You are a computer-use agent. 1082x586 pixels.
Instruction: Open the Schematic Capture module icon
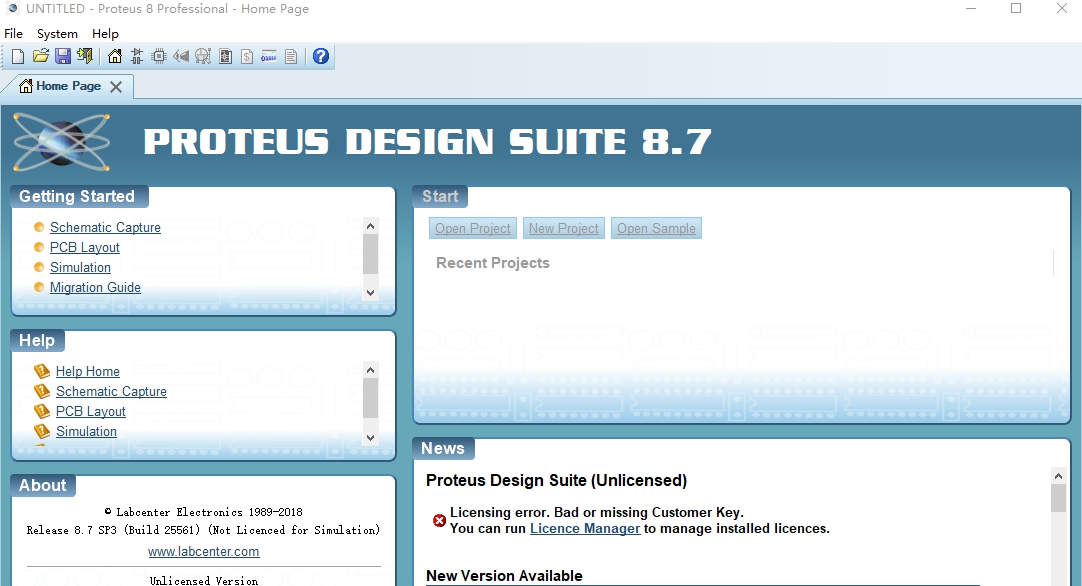pos(135,56)
